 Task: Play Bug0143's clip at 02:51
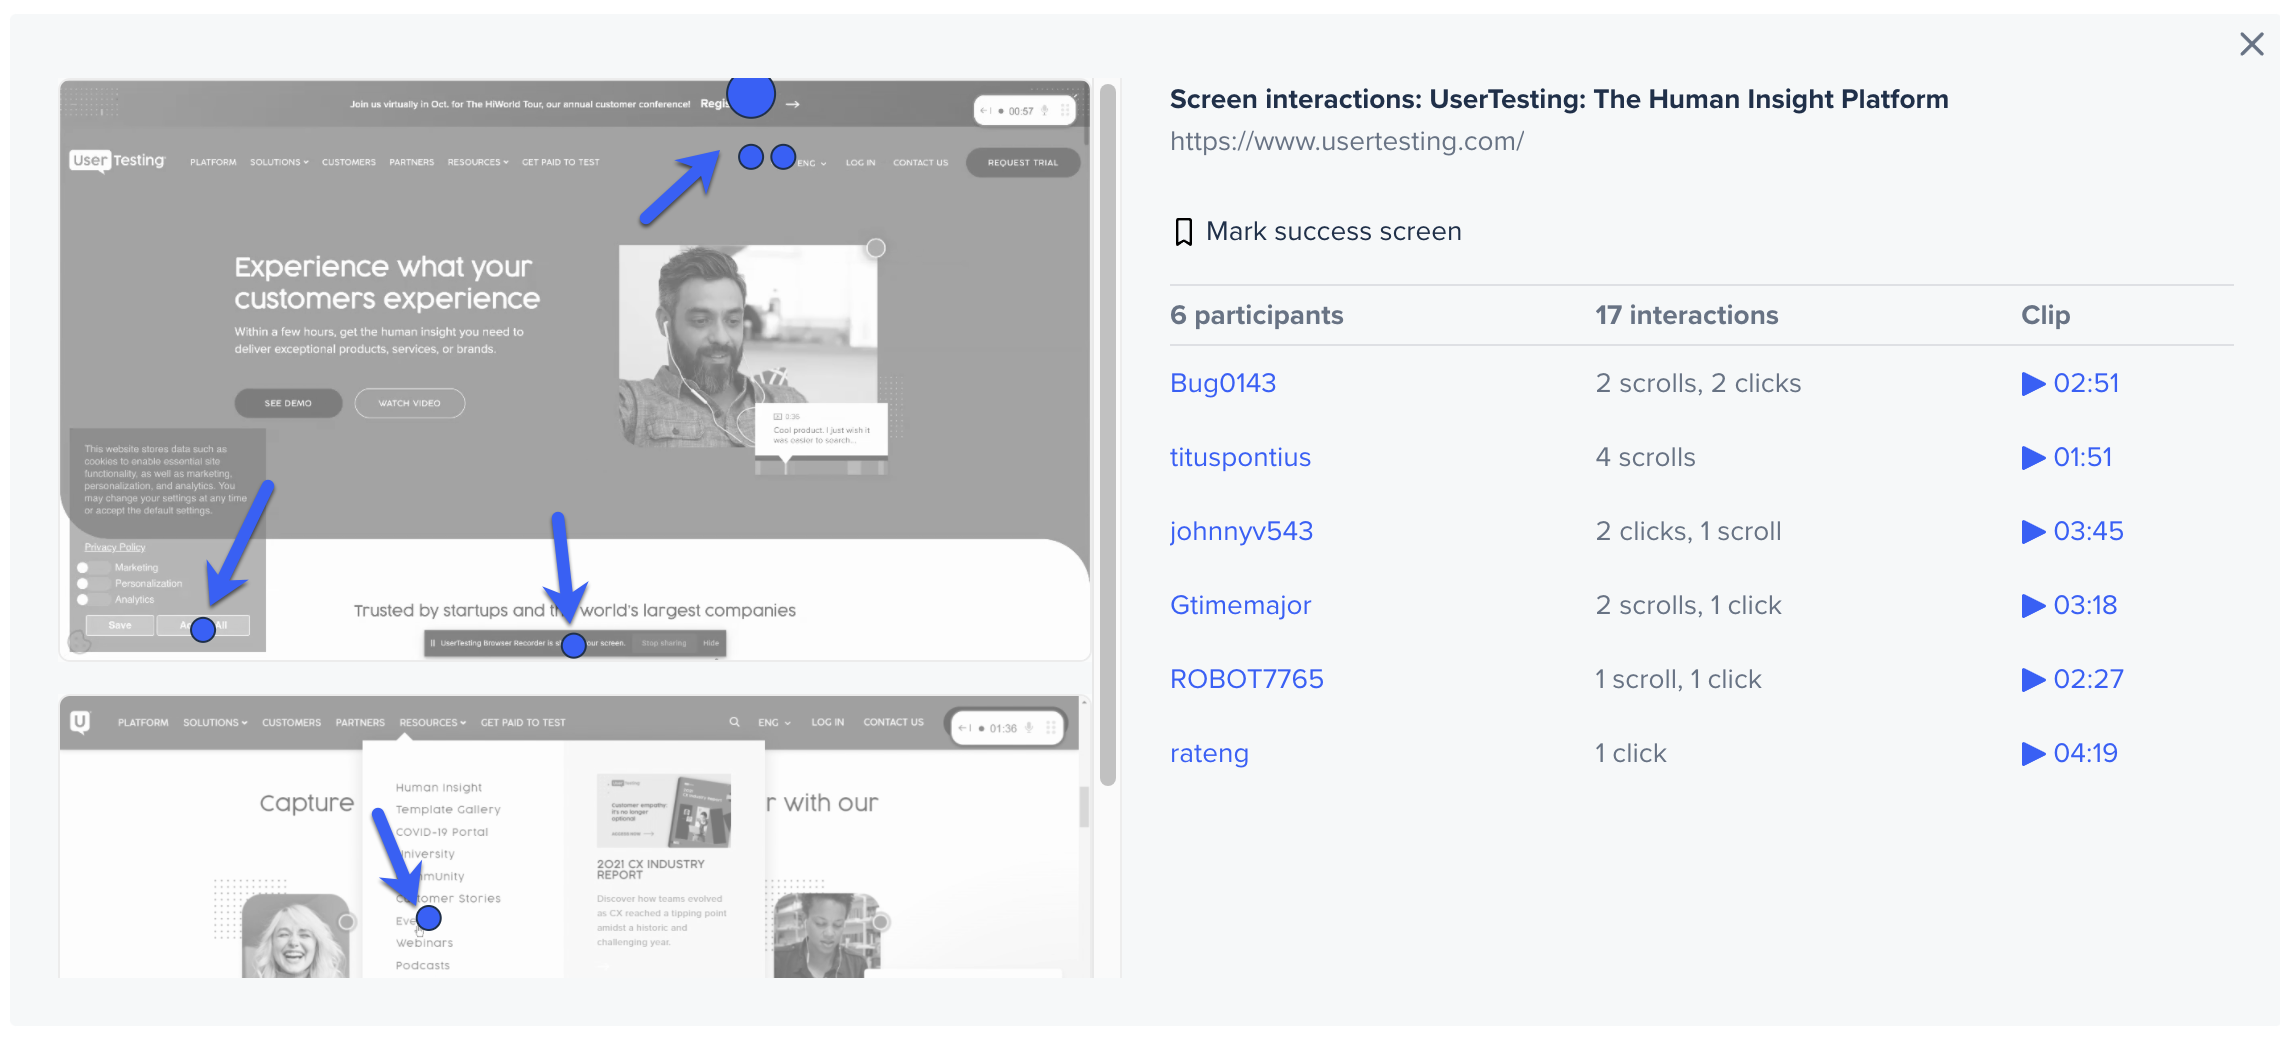point(2070,383)
